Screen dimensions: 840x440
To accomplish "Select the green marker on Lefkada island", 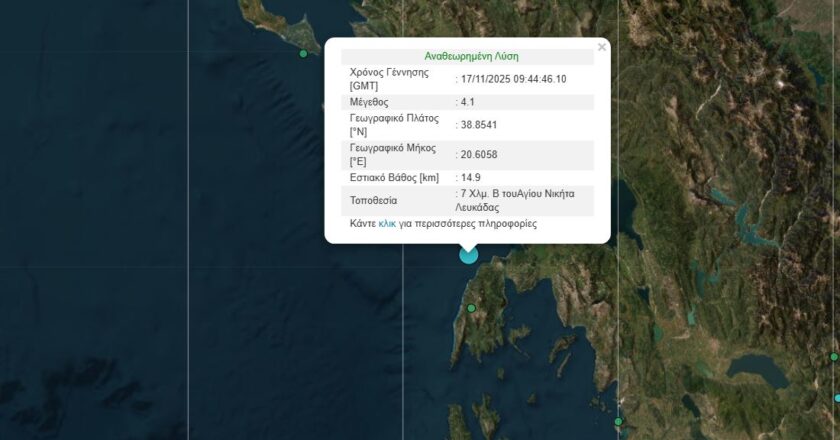I will (x=472, y=308).
